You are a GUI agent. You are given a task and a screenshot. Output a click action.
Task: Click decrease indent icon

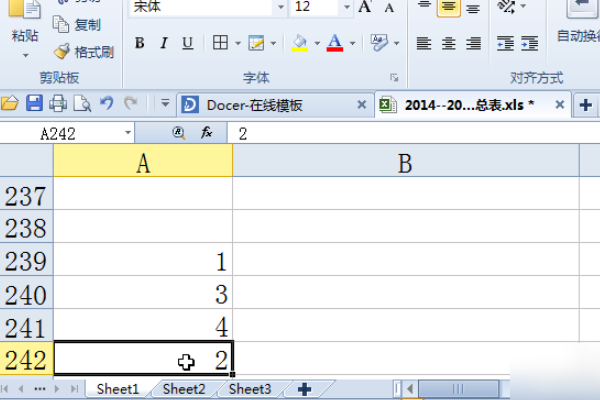pyautogui.click(x=505, y=43)
